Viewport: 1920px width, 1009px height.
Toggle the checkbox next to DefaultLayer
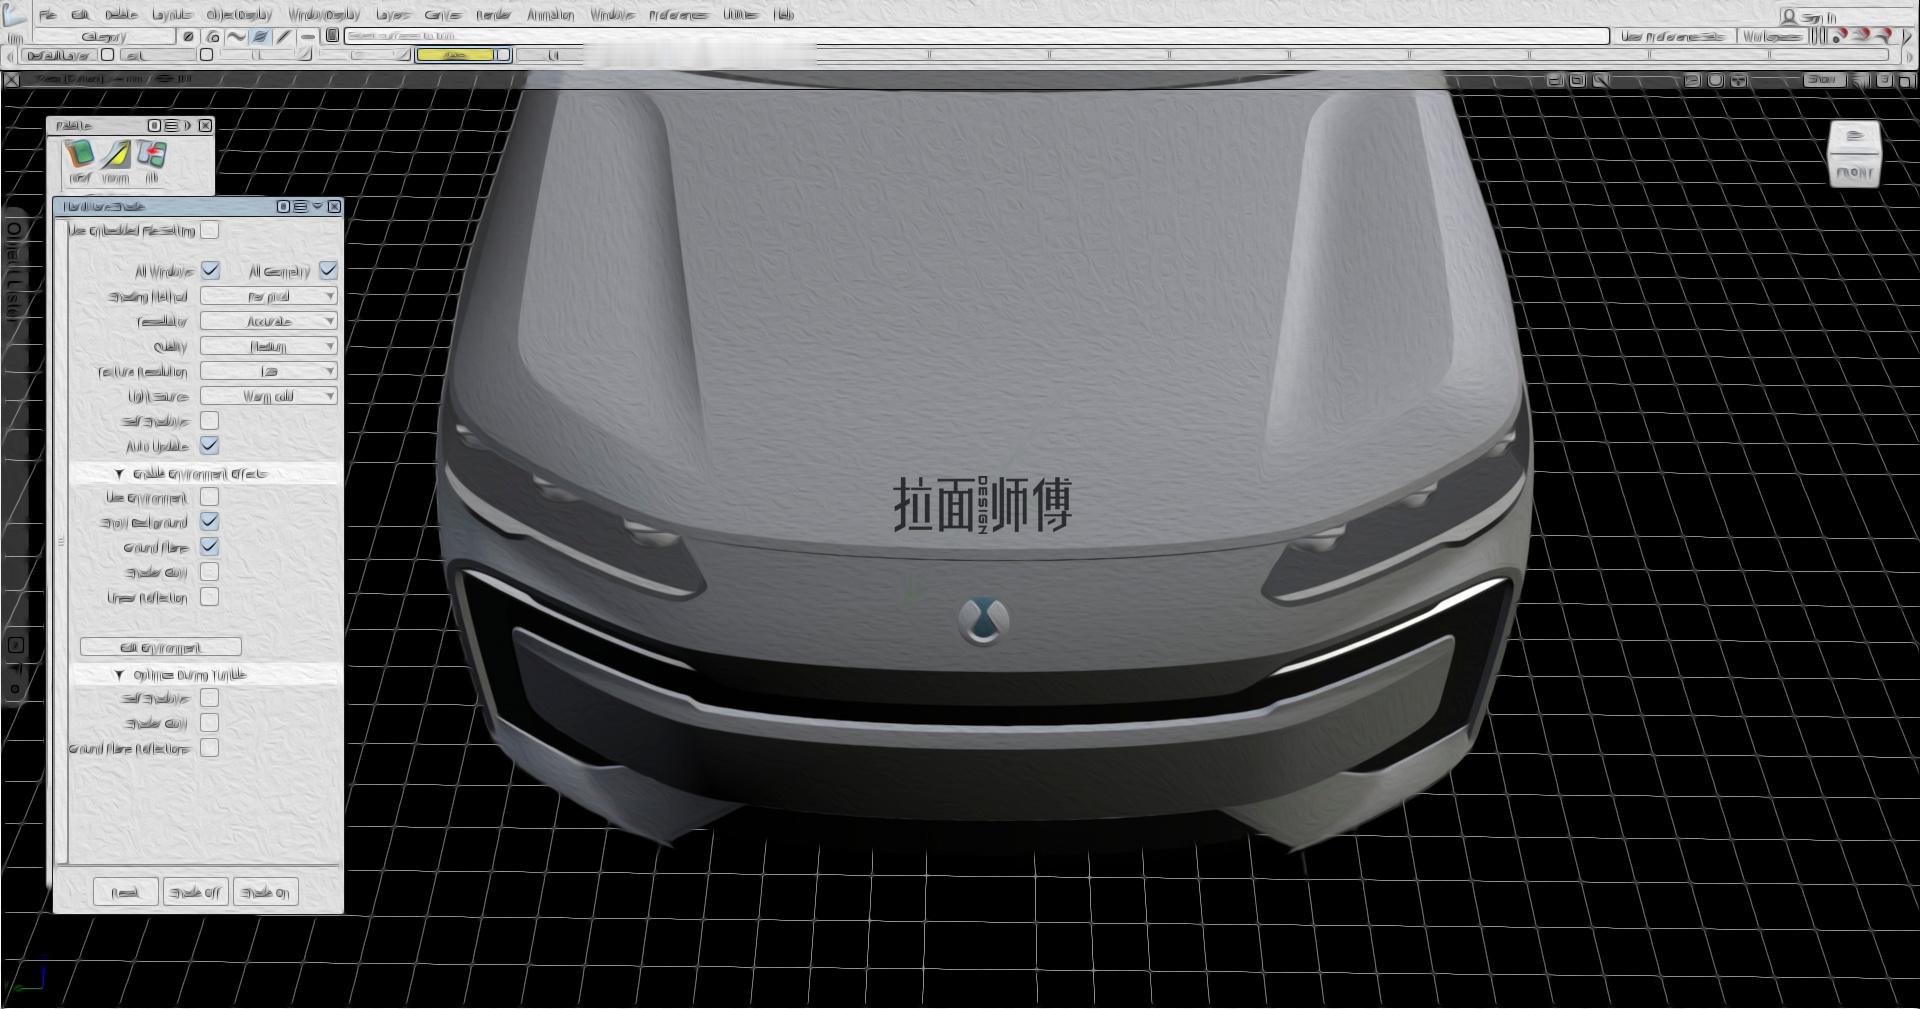(107, 55)
